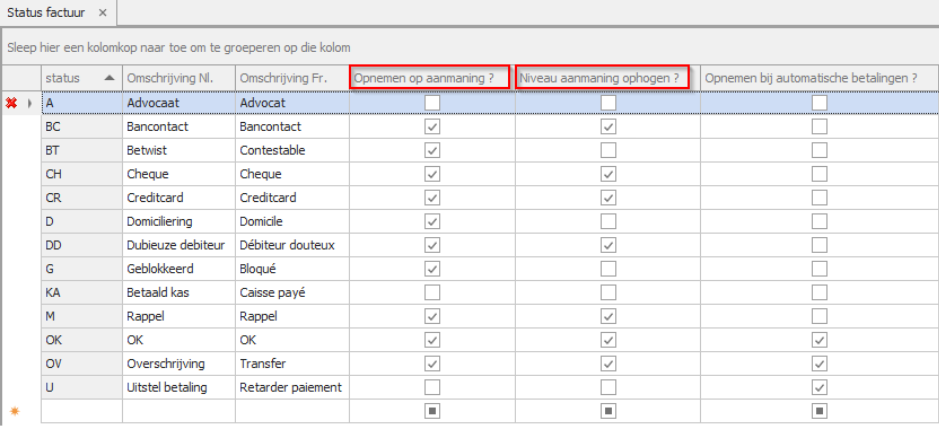Toggle new-row Niveau aanmaning ophogen checkbox
The height and width of the screenshot is (426, 939).
click(x=608, y=411)
